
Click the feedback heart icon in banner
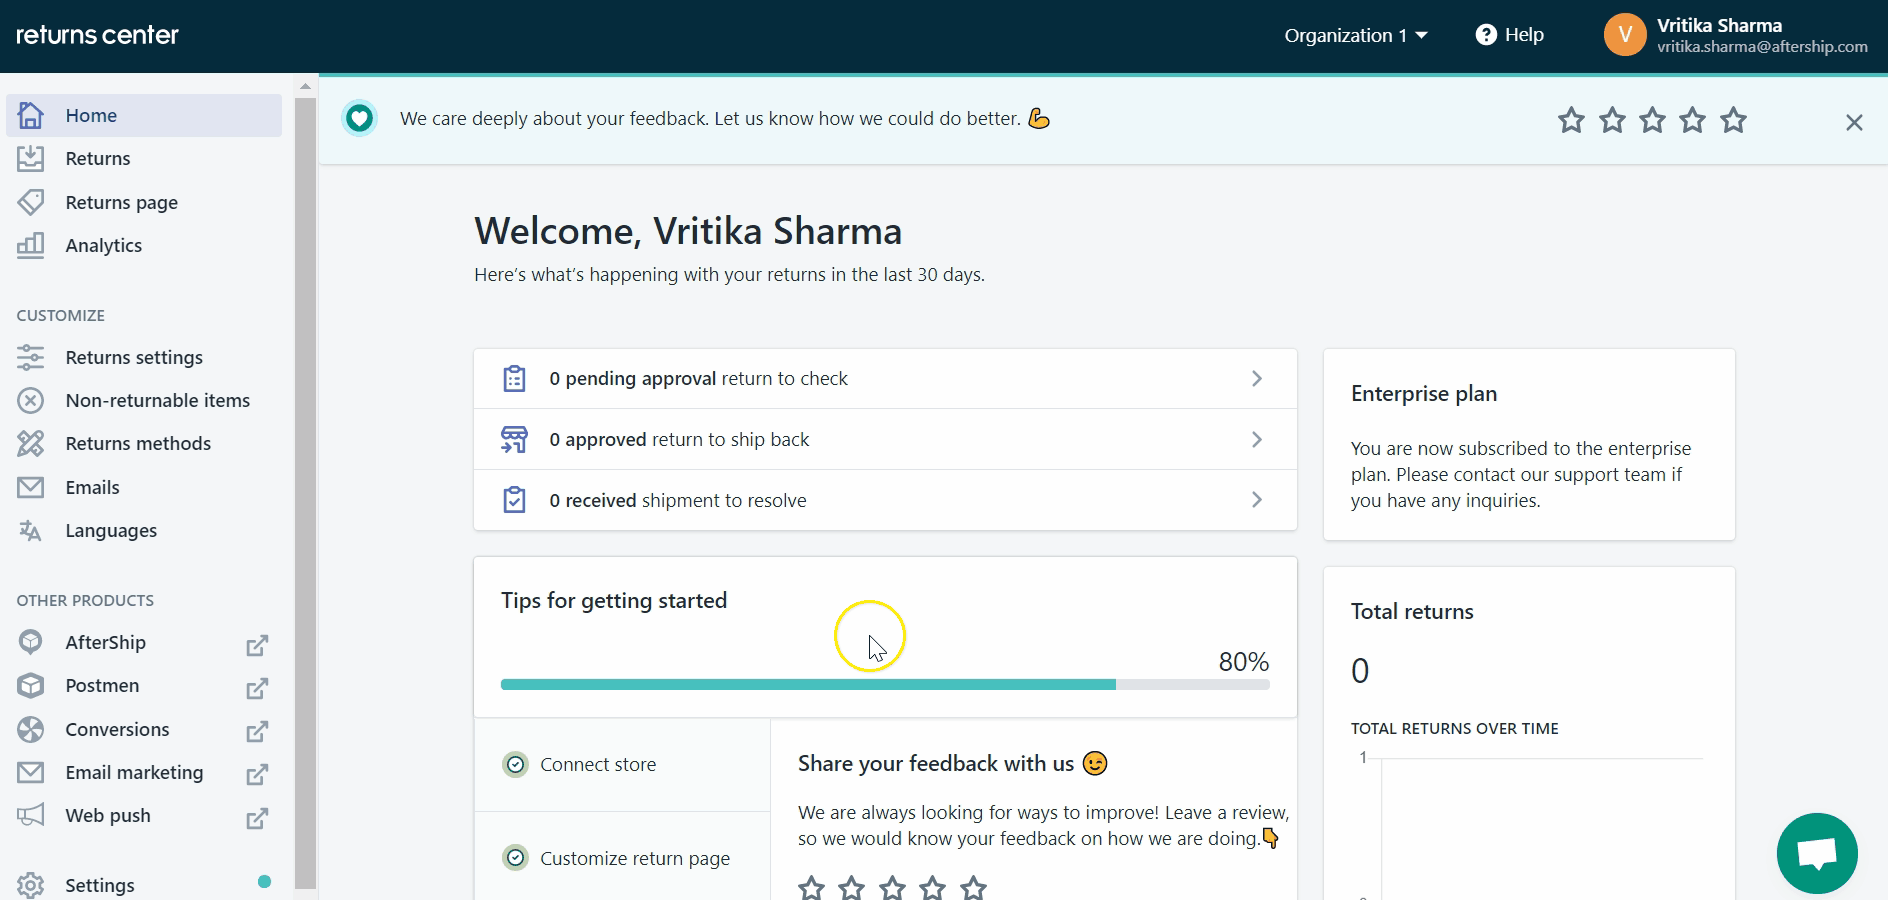click(x=359, y=119)
